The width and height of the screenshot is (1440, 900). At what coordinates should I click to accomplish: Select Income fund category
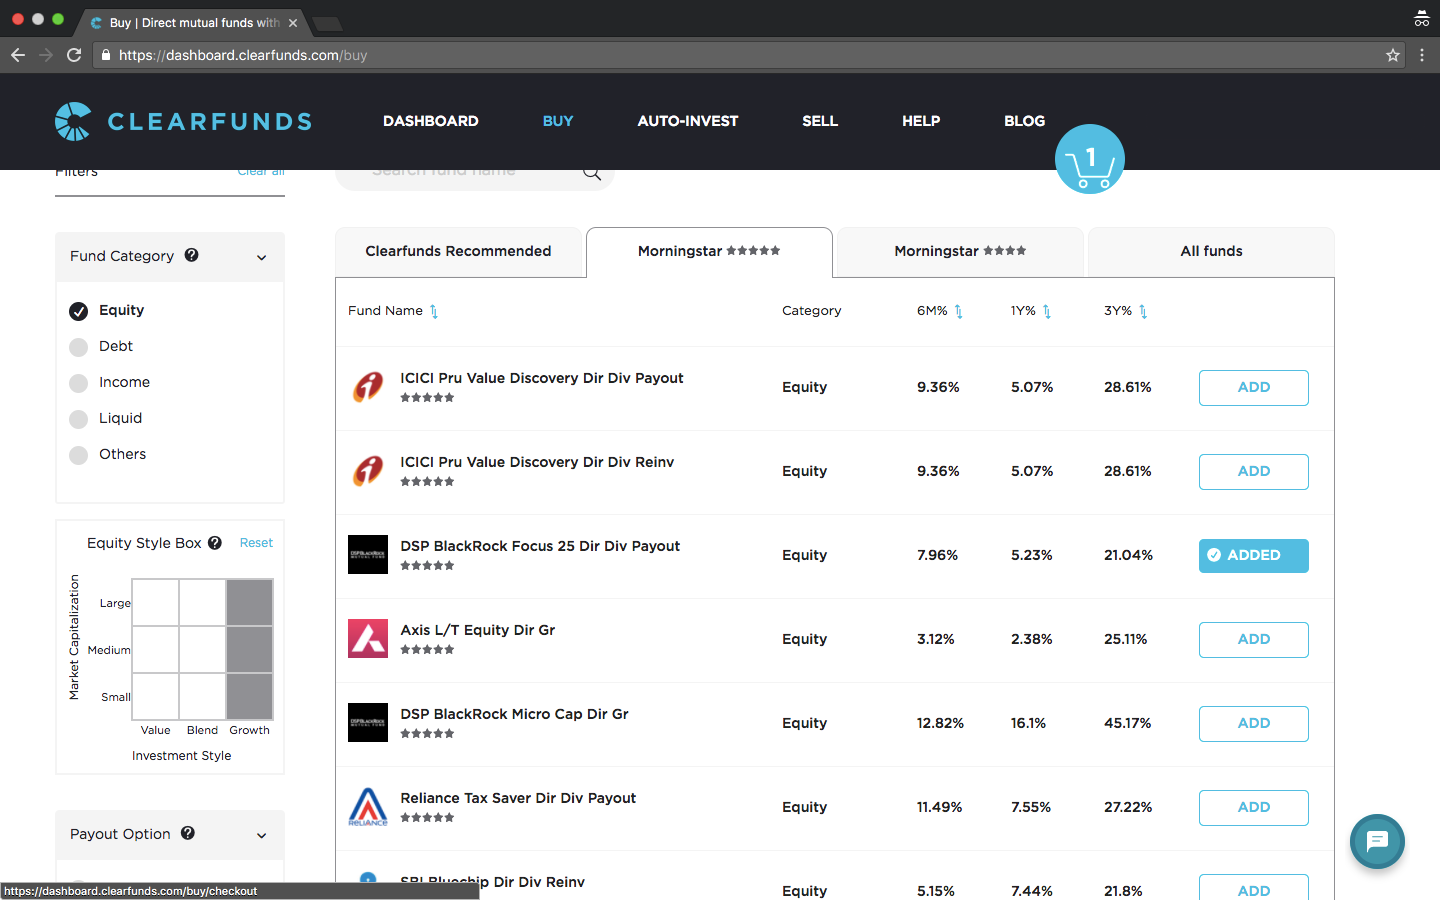(x=78, y=383)
